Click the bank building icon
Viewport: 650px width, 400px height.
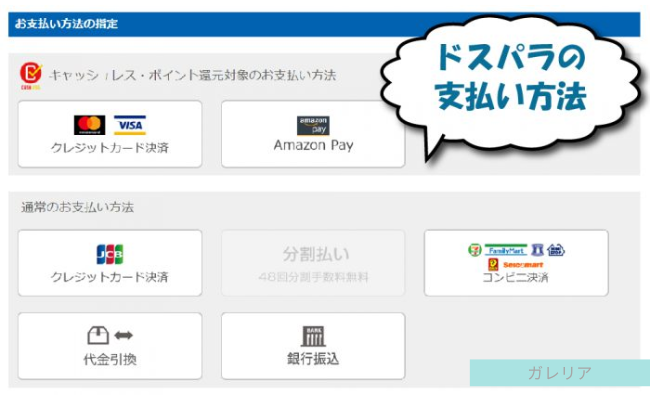click(x=313, y=336)
